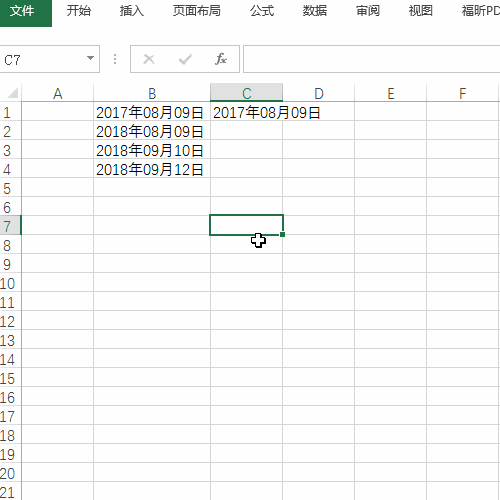Open the 页面布局 ribbon tab

click(197, 11)
